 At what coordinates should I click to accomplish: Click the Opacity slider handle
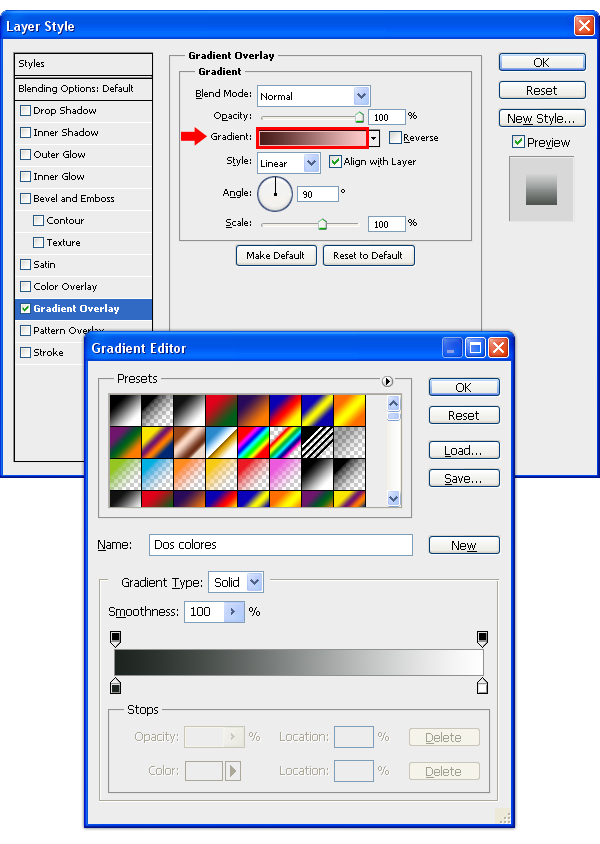(x=359, y=117)
